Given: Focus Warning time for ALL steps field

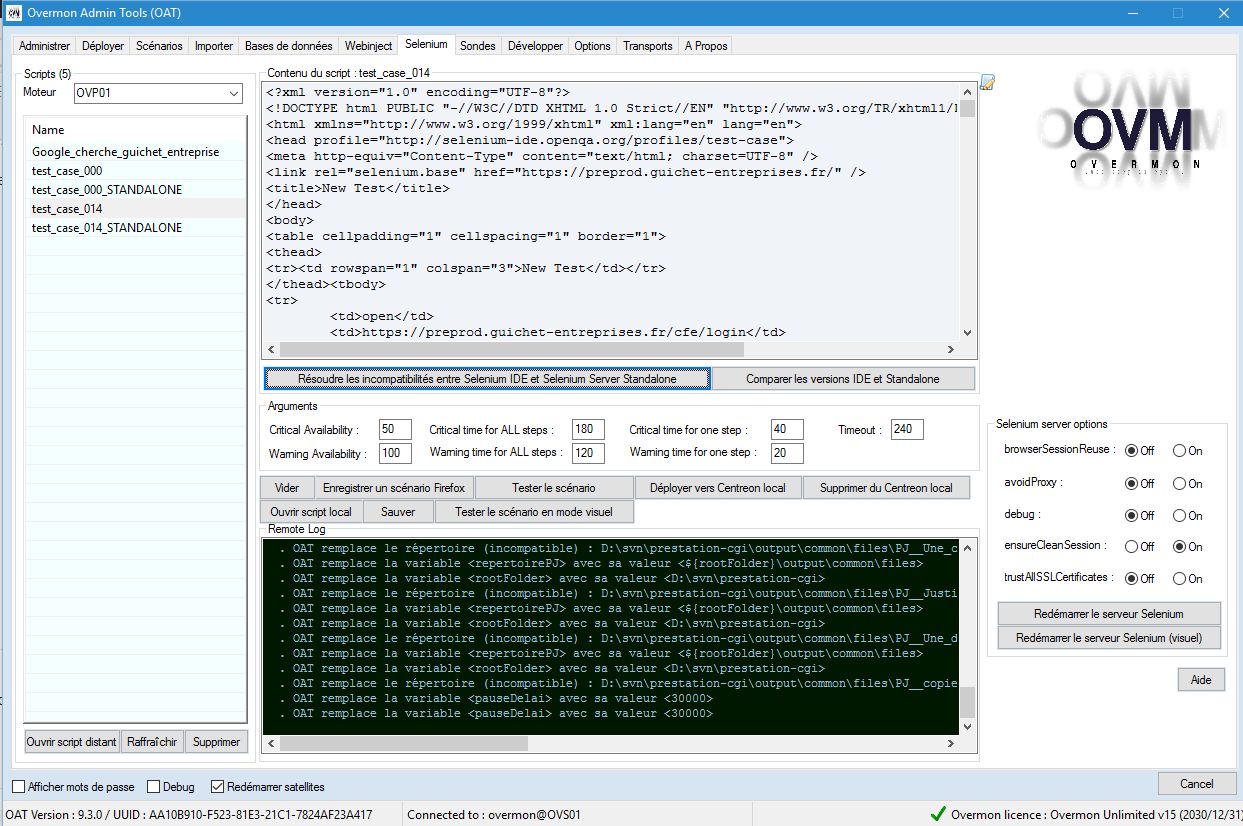Looking at the screenshot, I should coord(588,453).
